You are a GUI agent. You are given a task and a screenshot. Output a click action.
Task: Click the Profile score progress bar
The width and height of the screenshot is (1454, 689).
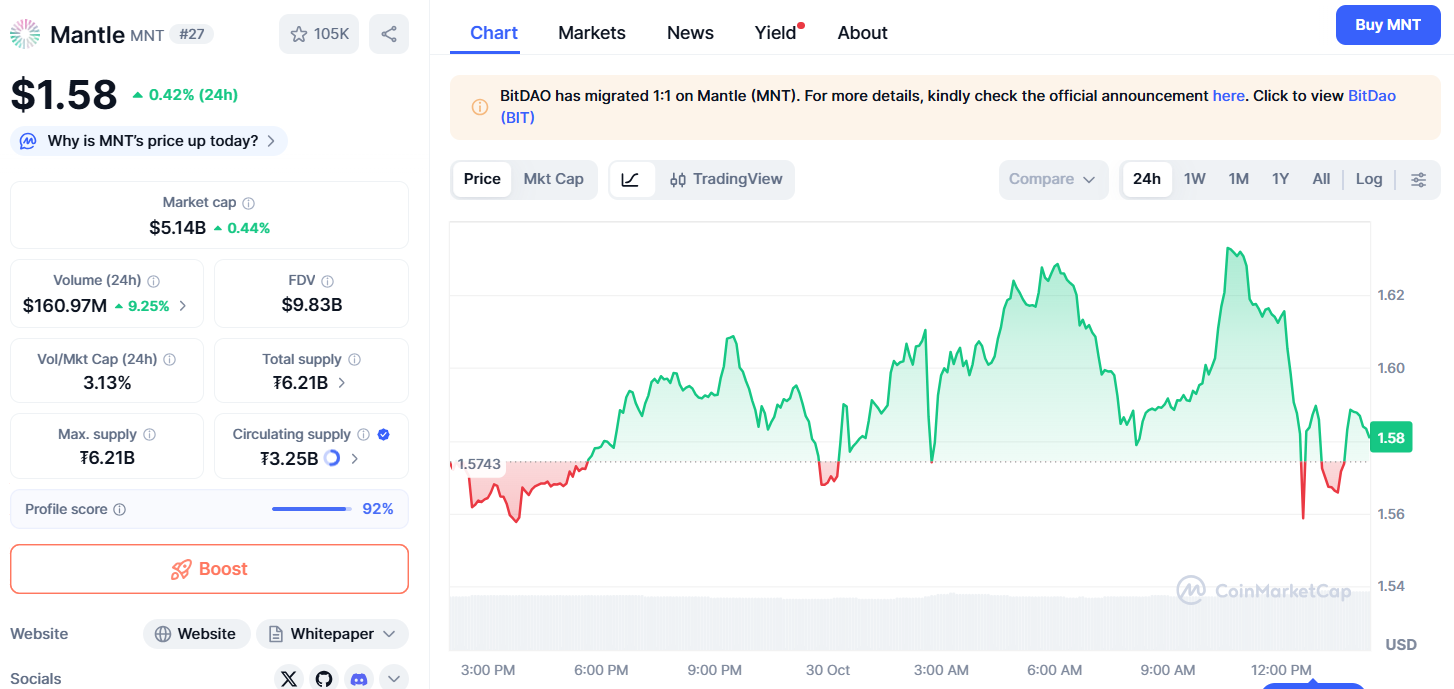pos(310,509)
